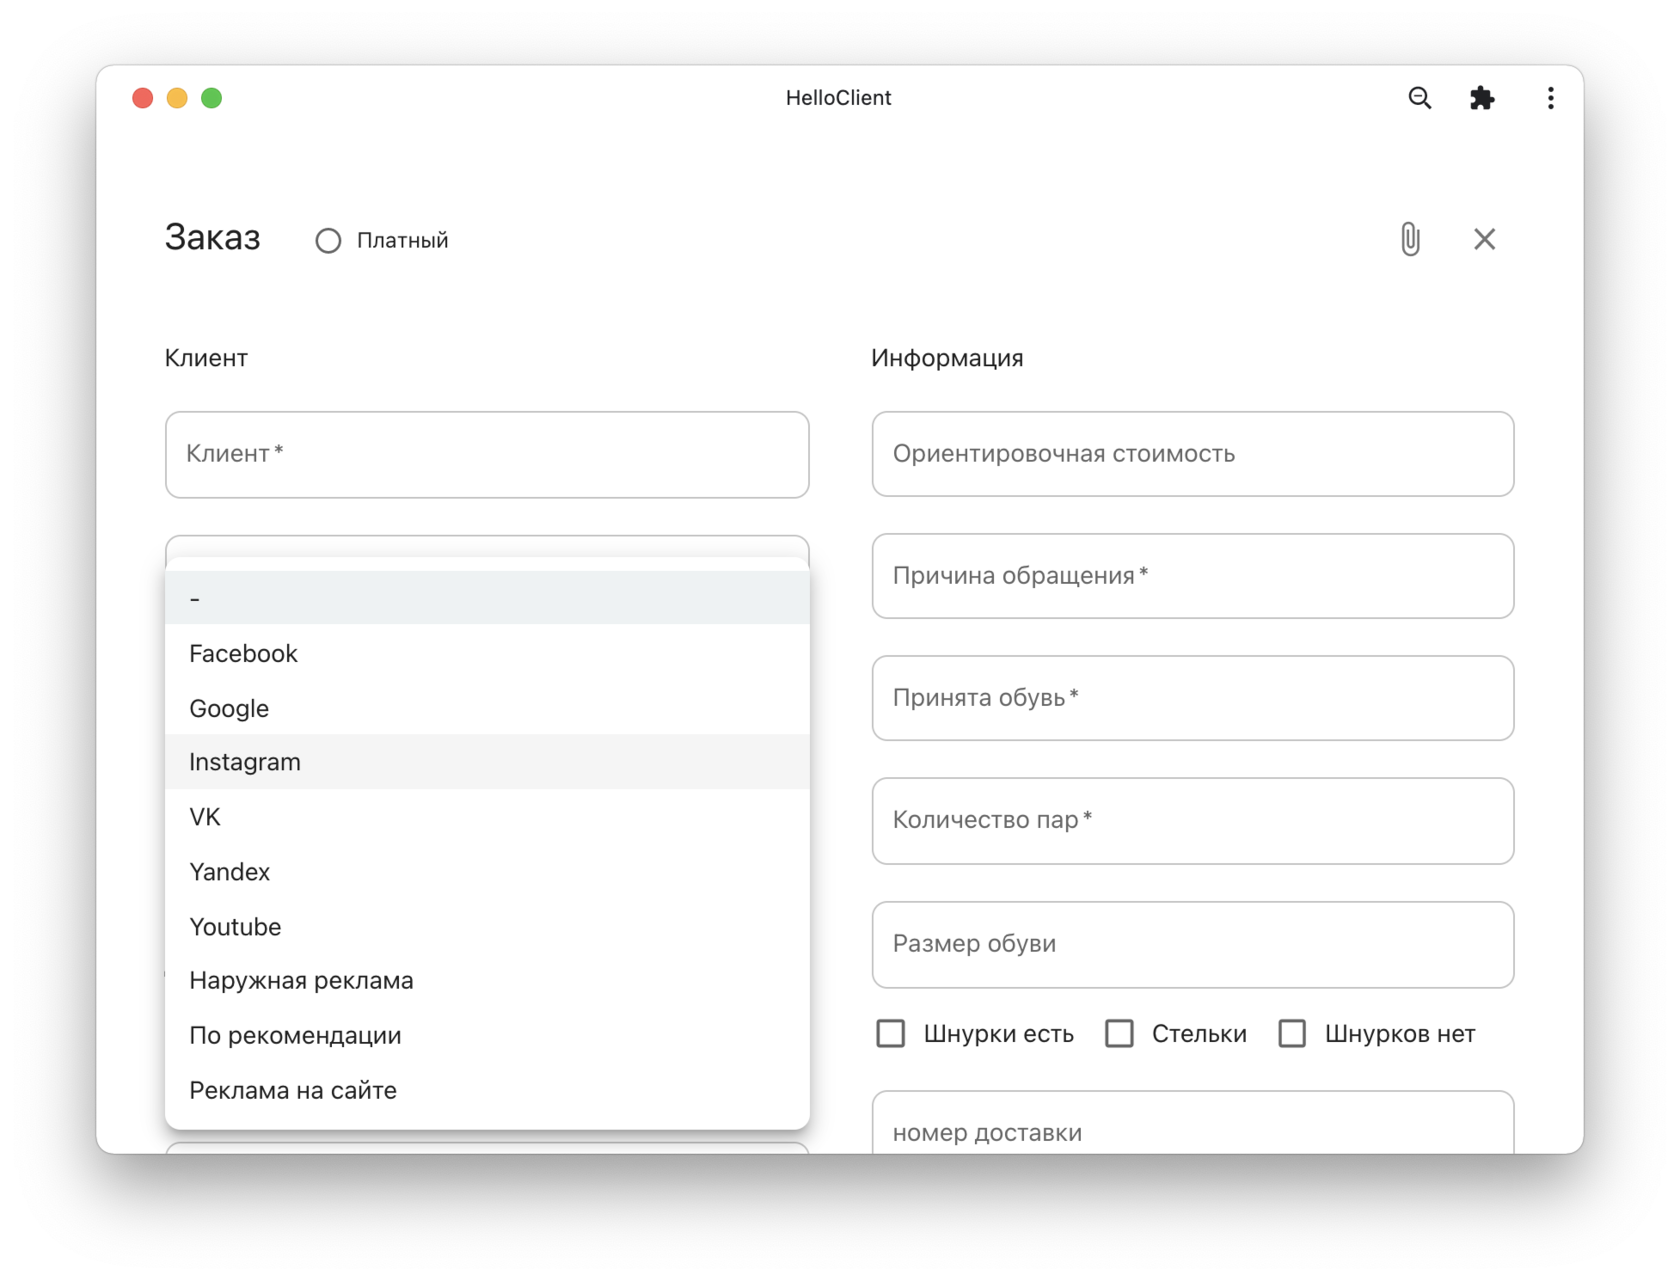
Task: Focus the Принята обувь field
Action: (x=1193, y=698)
